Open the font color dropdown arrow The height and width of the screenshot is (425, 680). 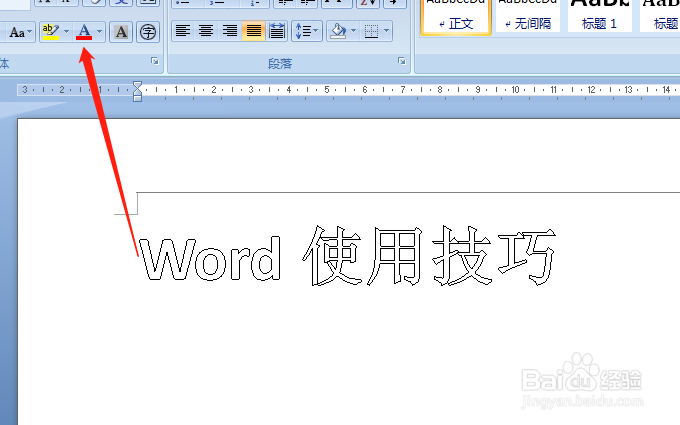99,32
